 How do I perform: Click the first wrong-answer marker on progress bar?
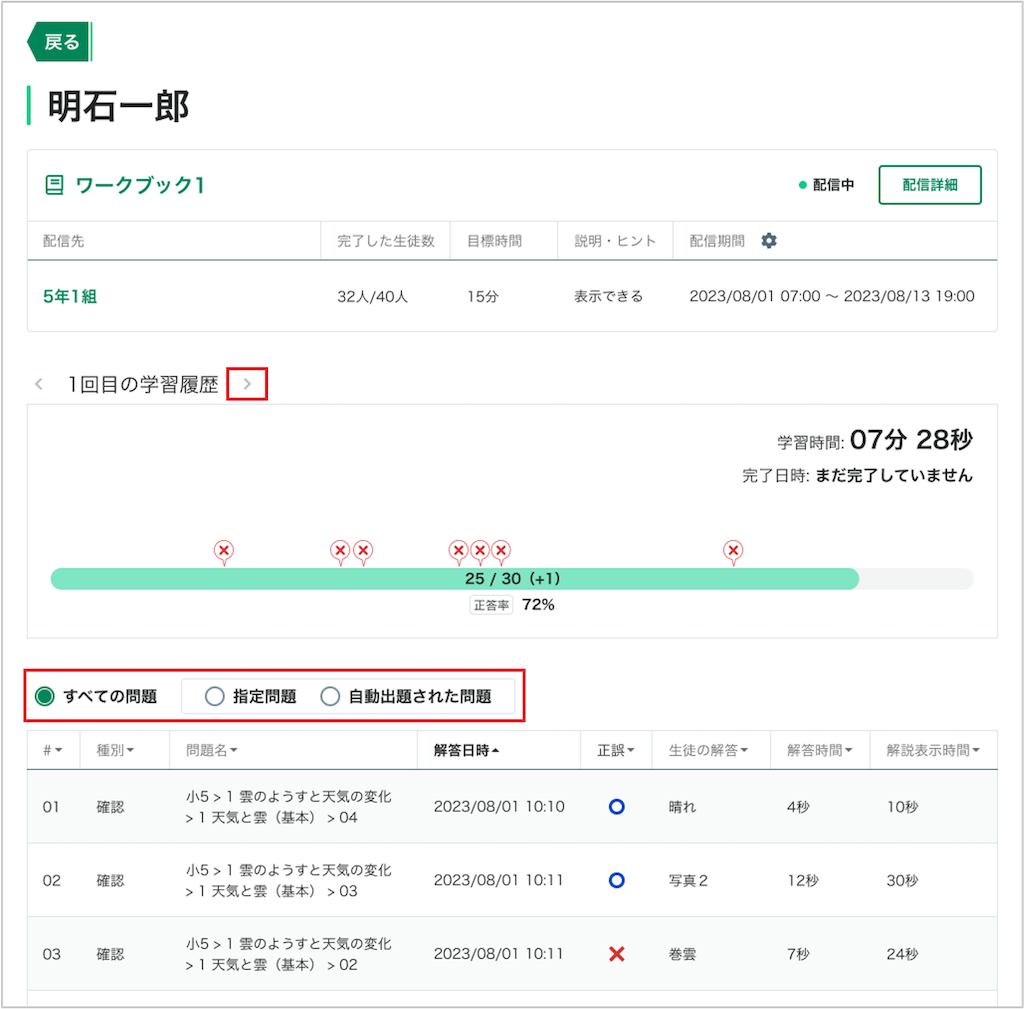tap(224, 552)
